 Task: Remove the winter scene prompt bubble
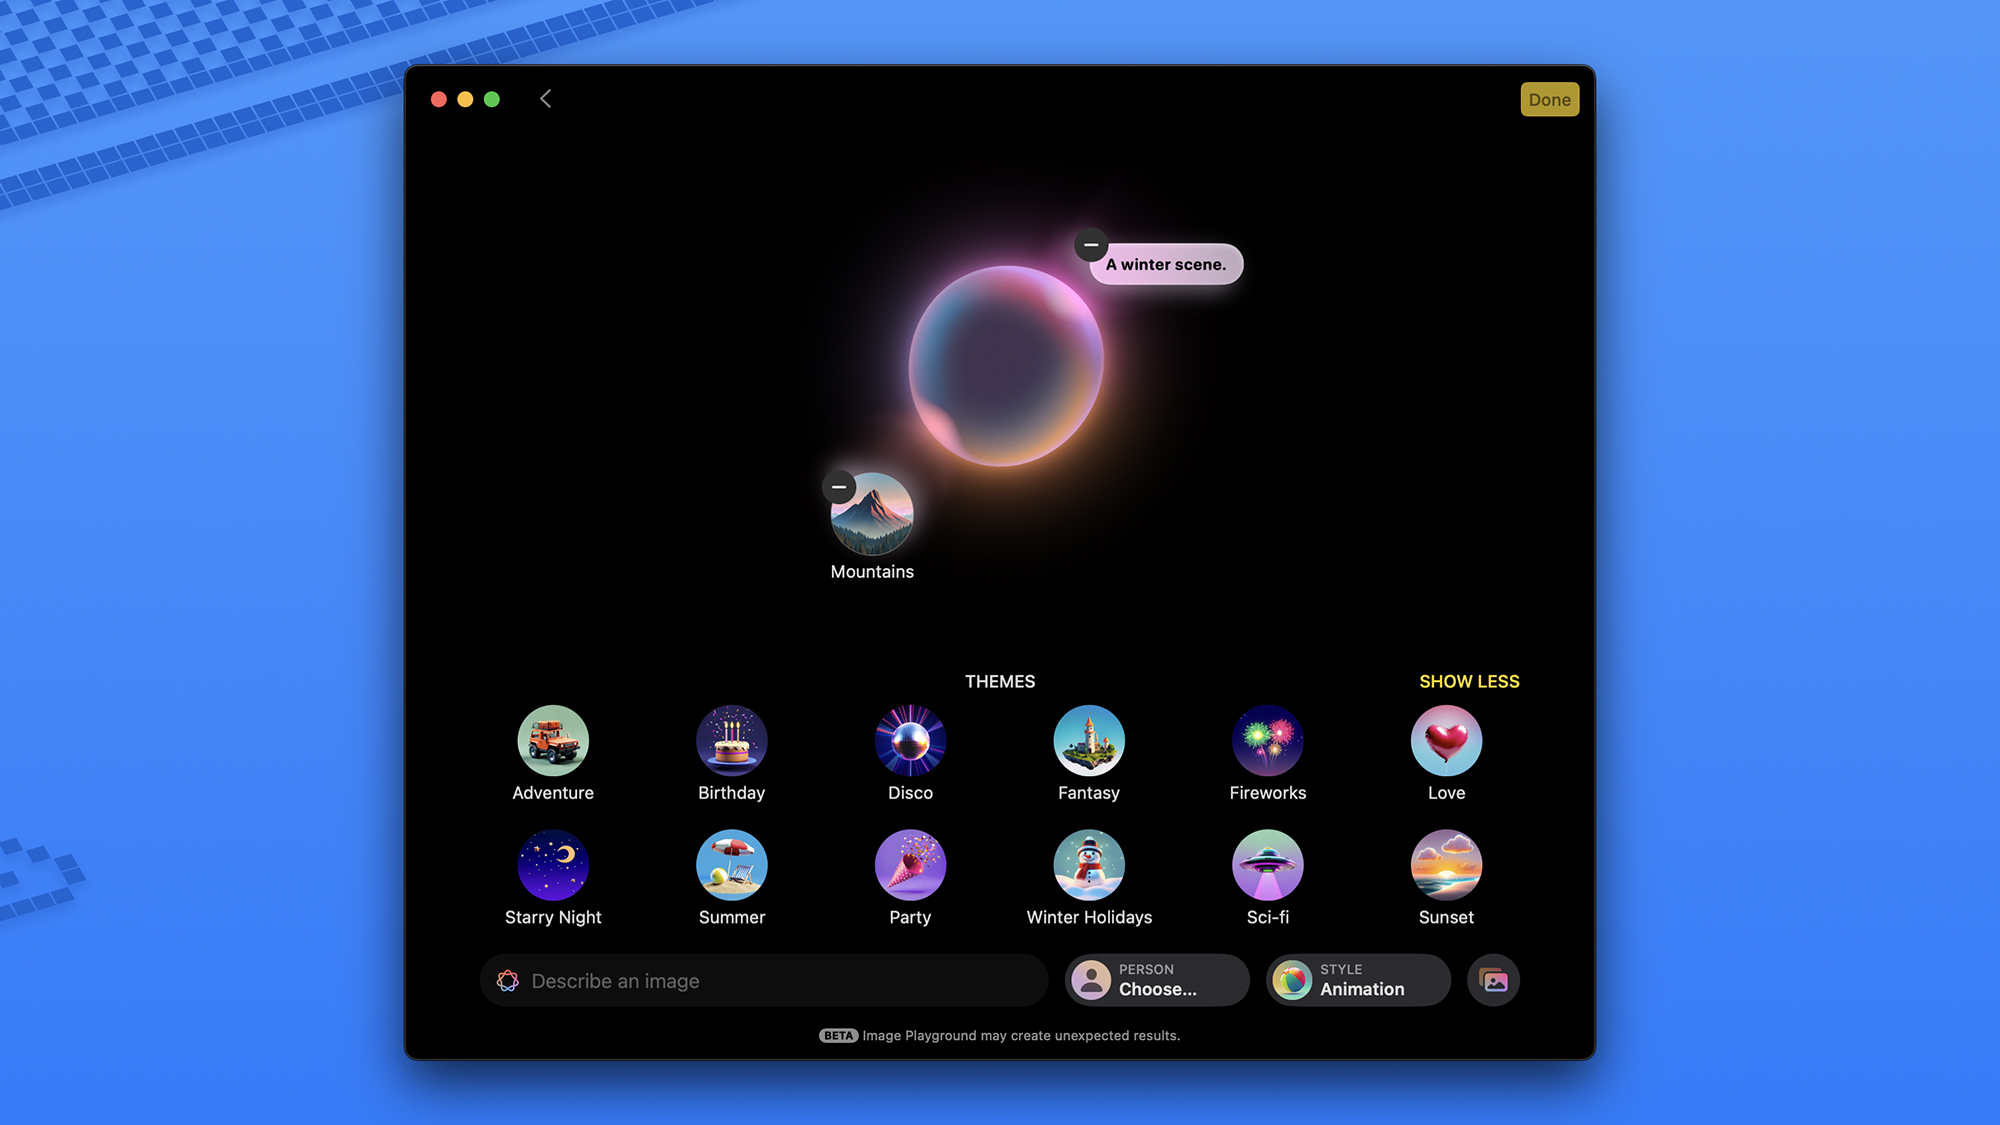click(1089, 245)
